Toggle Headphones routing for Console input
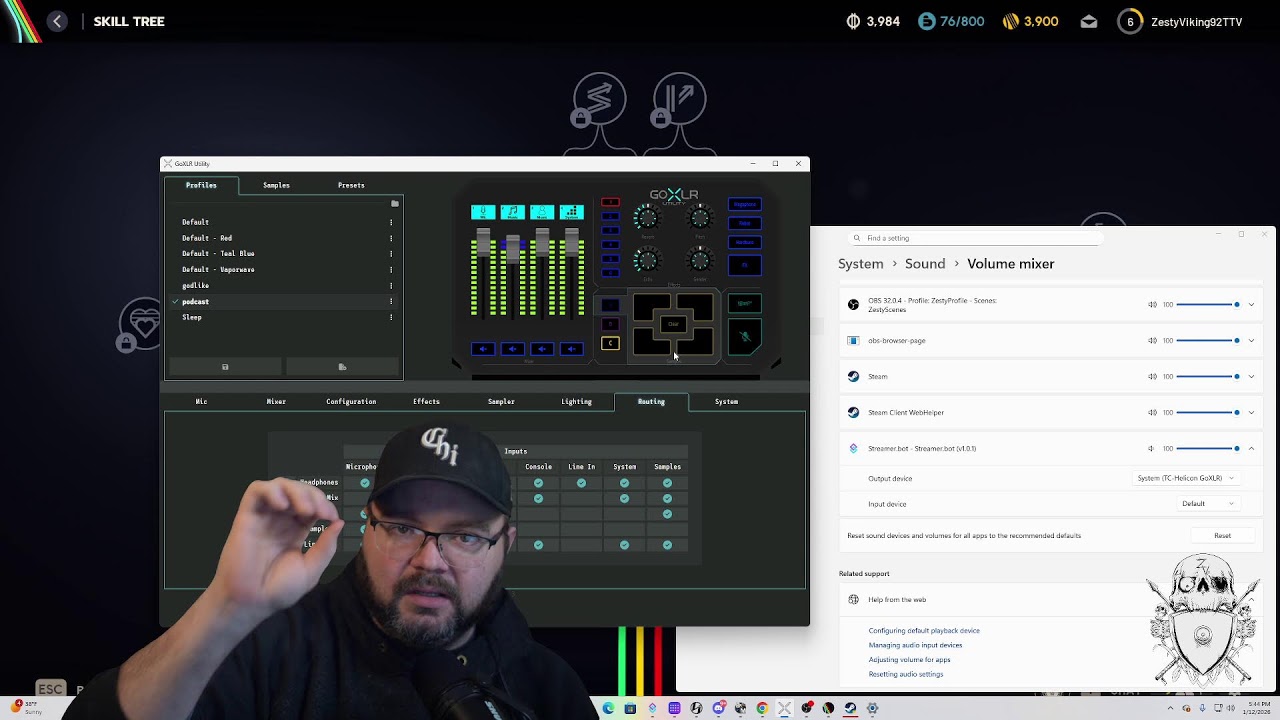 [x=538, y=483]
